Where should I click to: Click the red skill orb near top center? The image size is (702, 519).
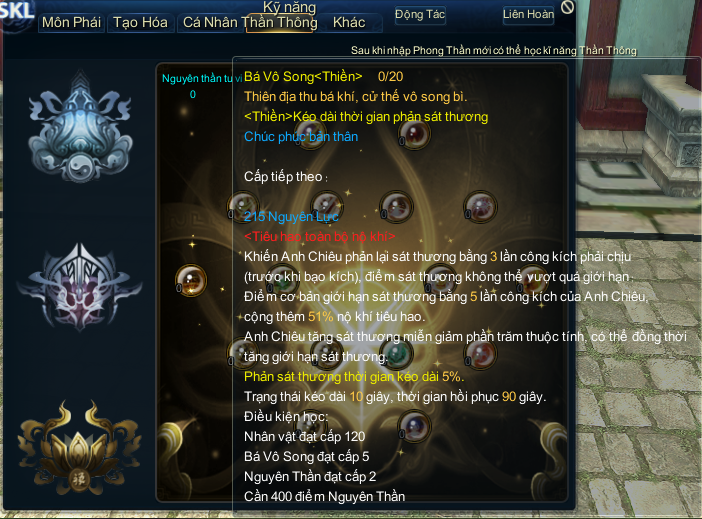click(415, 133)
